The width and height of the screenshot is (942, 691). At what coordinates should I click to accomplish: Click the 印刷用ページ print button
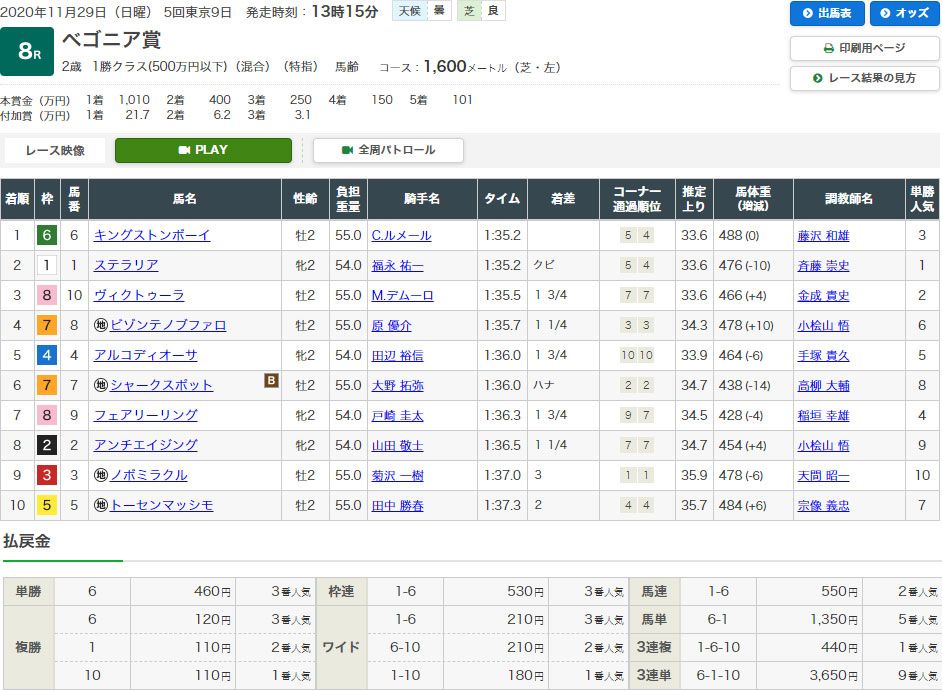tap(864, 48)
